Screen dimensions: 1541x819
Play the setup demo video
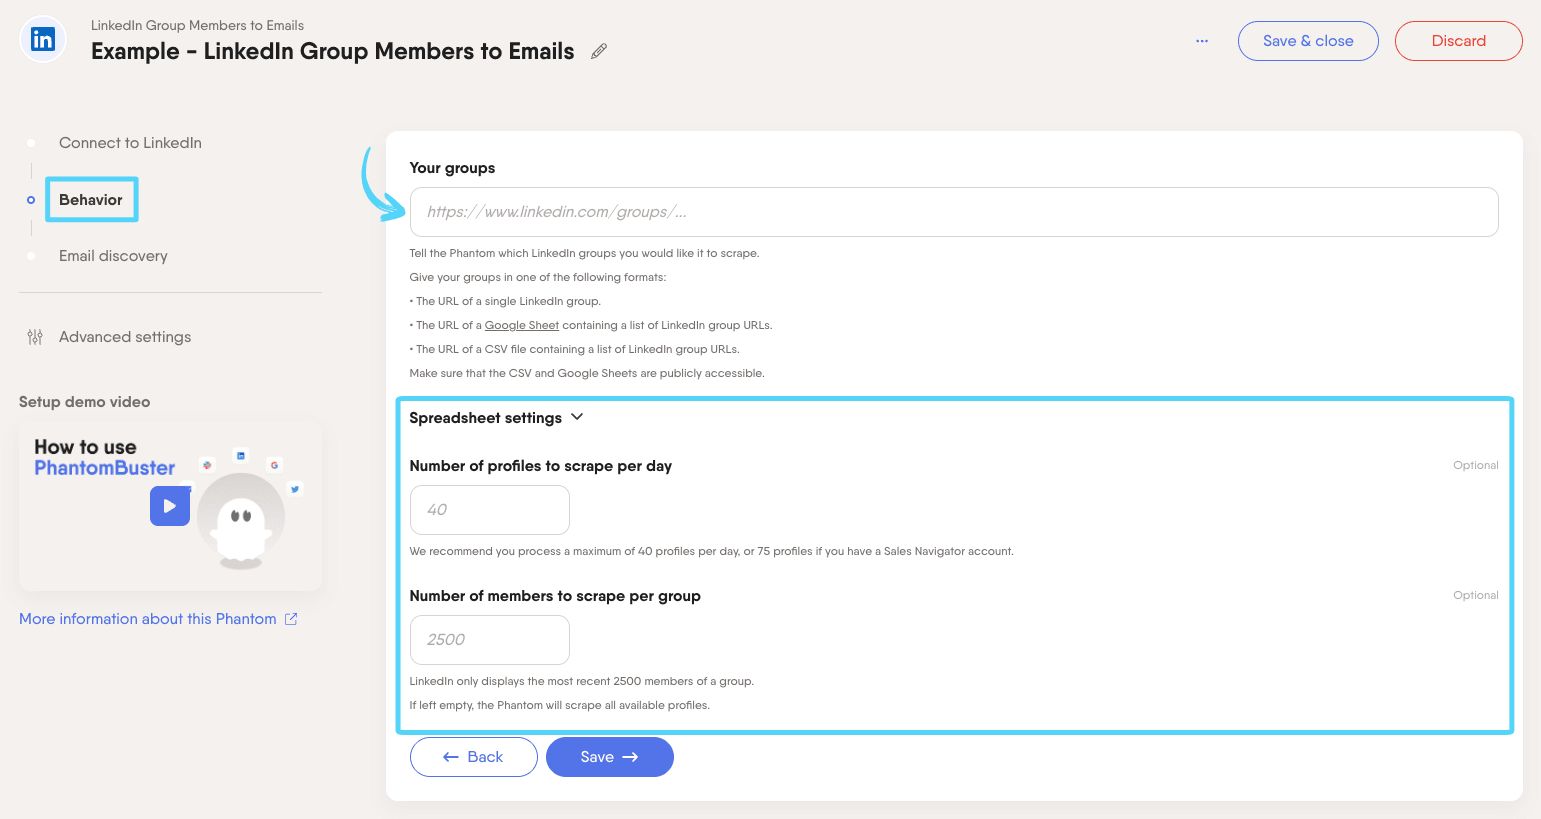170,506
